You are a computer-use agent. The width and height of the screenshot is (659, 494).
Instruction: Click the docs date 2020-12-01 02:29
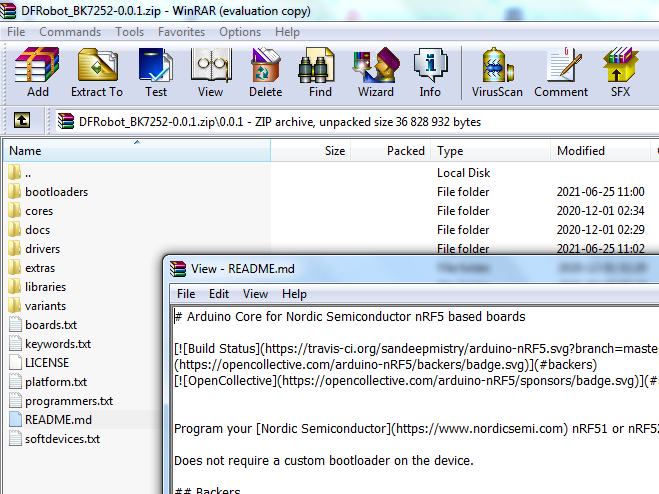600,230
